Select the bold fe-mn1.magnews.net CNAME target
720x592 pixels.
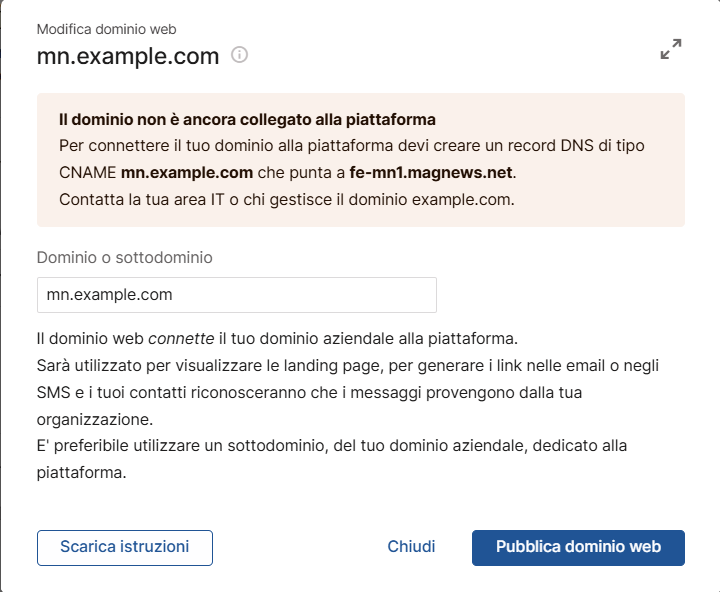pos(431,173)
